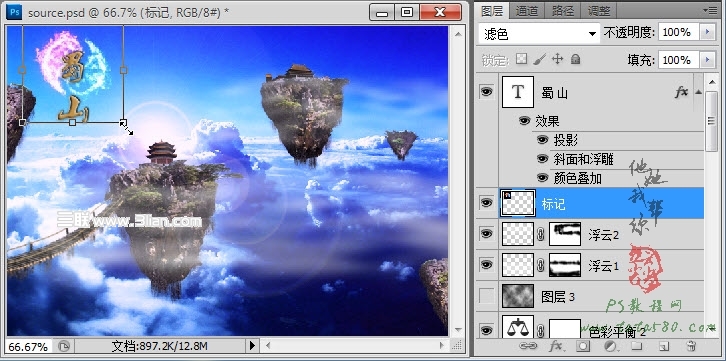Click the fx badge on 蜀山 layer
726x361 pixels.
pos(681,93)
